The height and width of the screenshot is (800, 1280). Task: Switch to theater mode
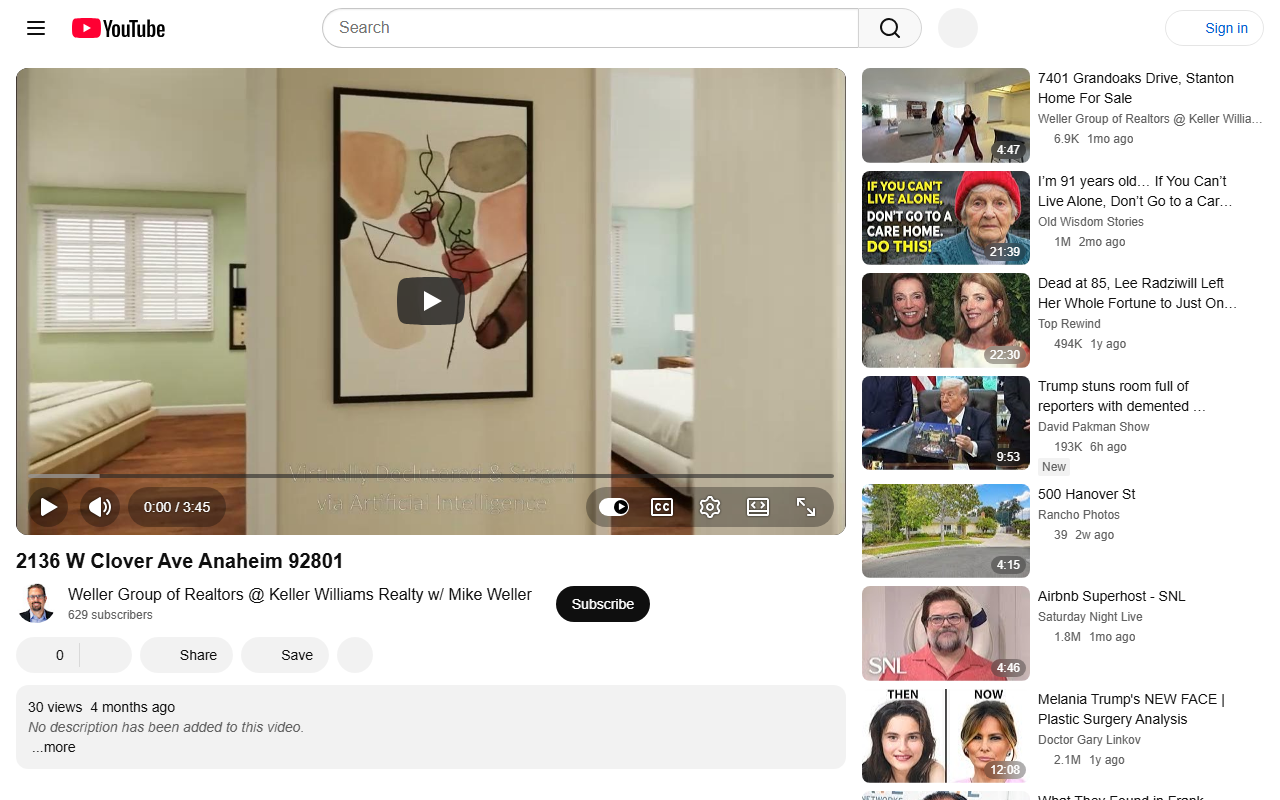click(x=758, y=507)
